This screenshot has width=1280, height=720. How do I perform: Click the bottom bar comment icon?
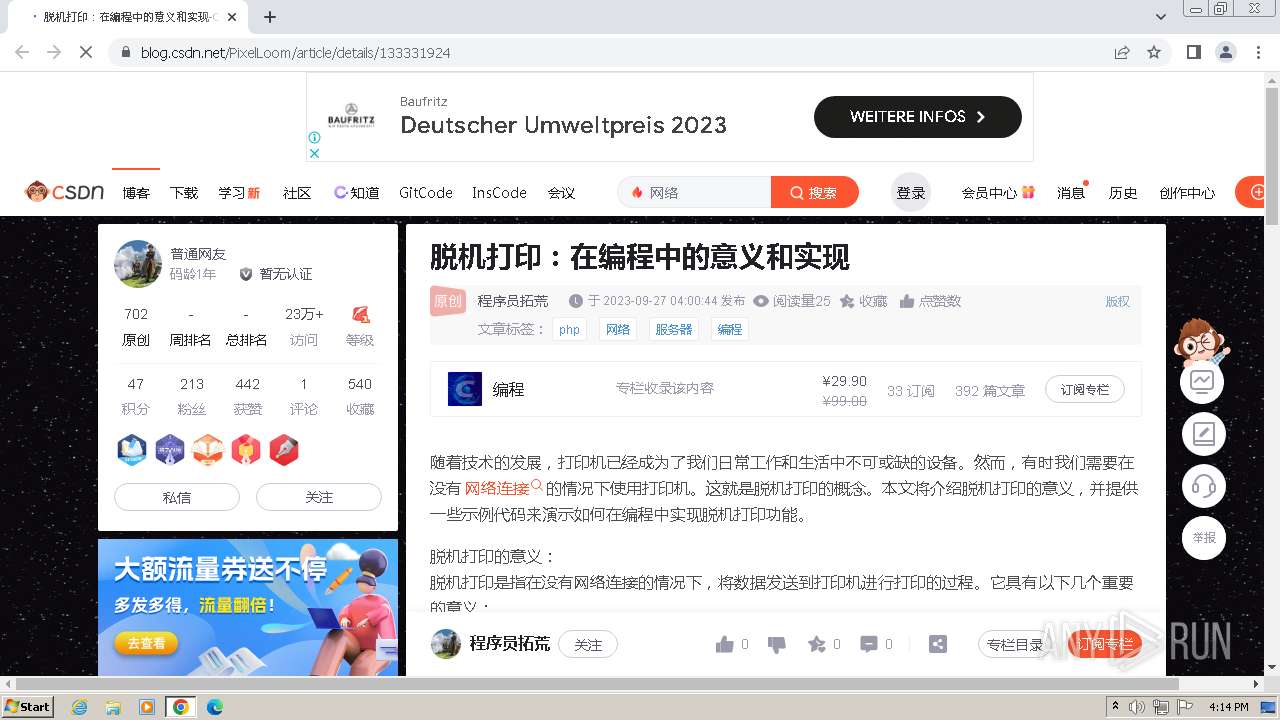click(x=869, y=644)
